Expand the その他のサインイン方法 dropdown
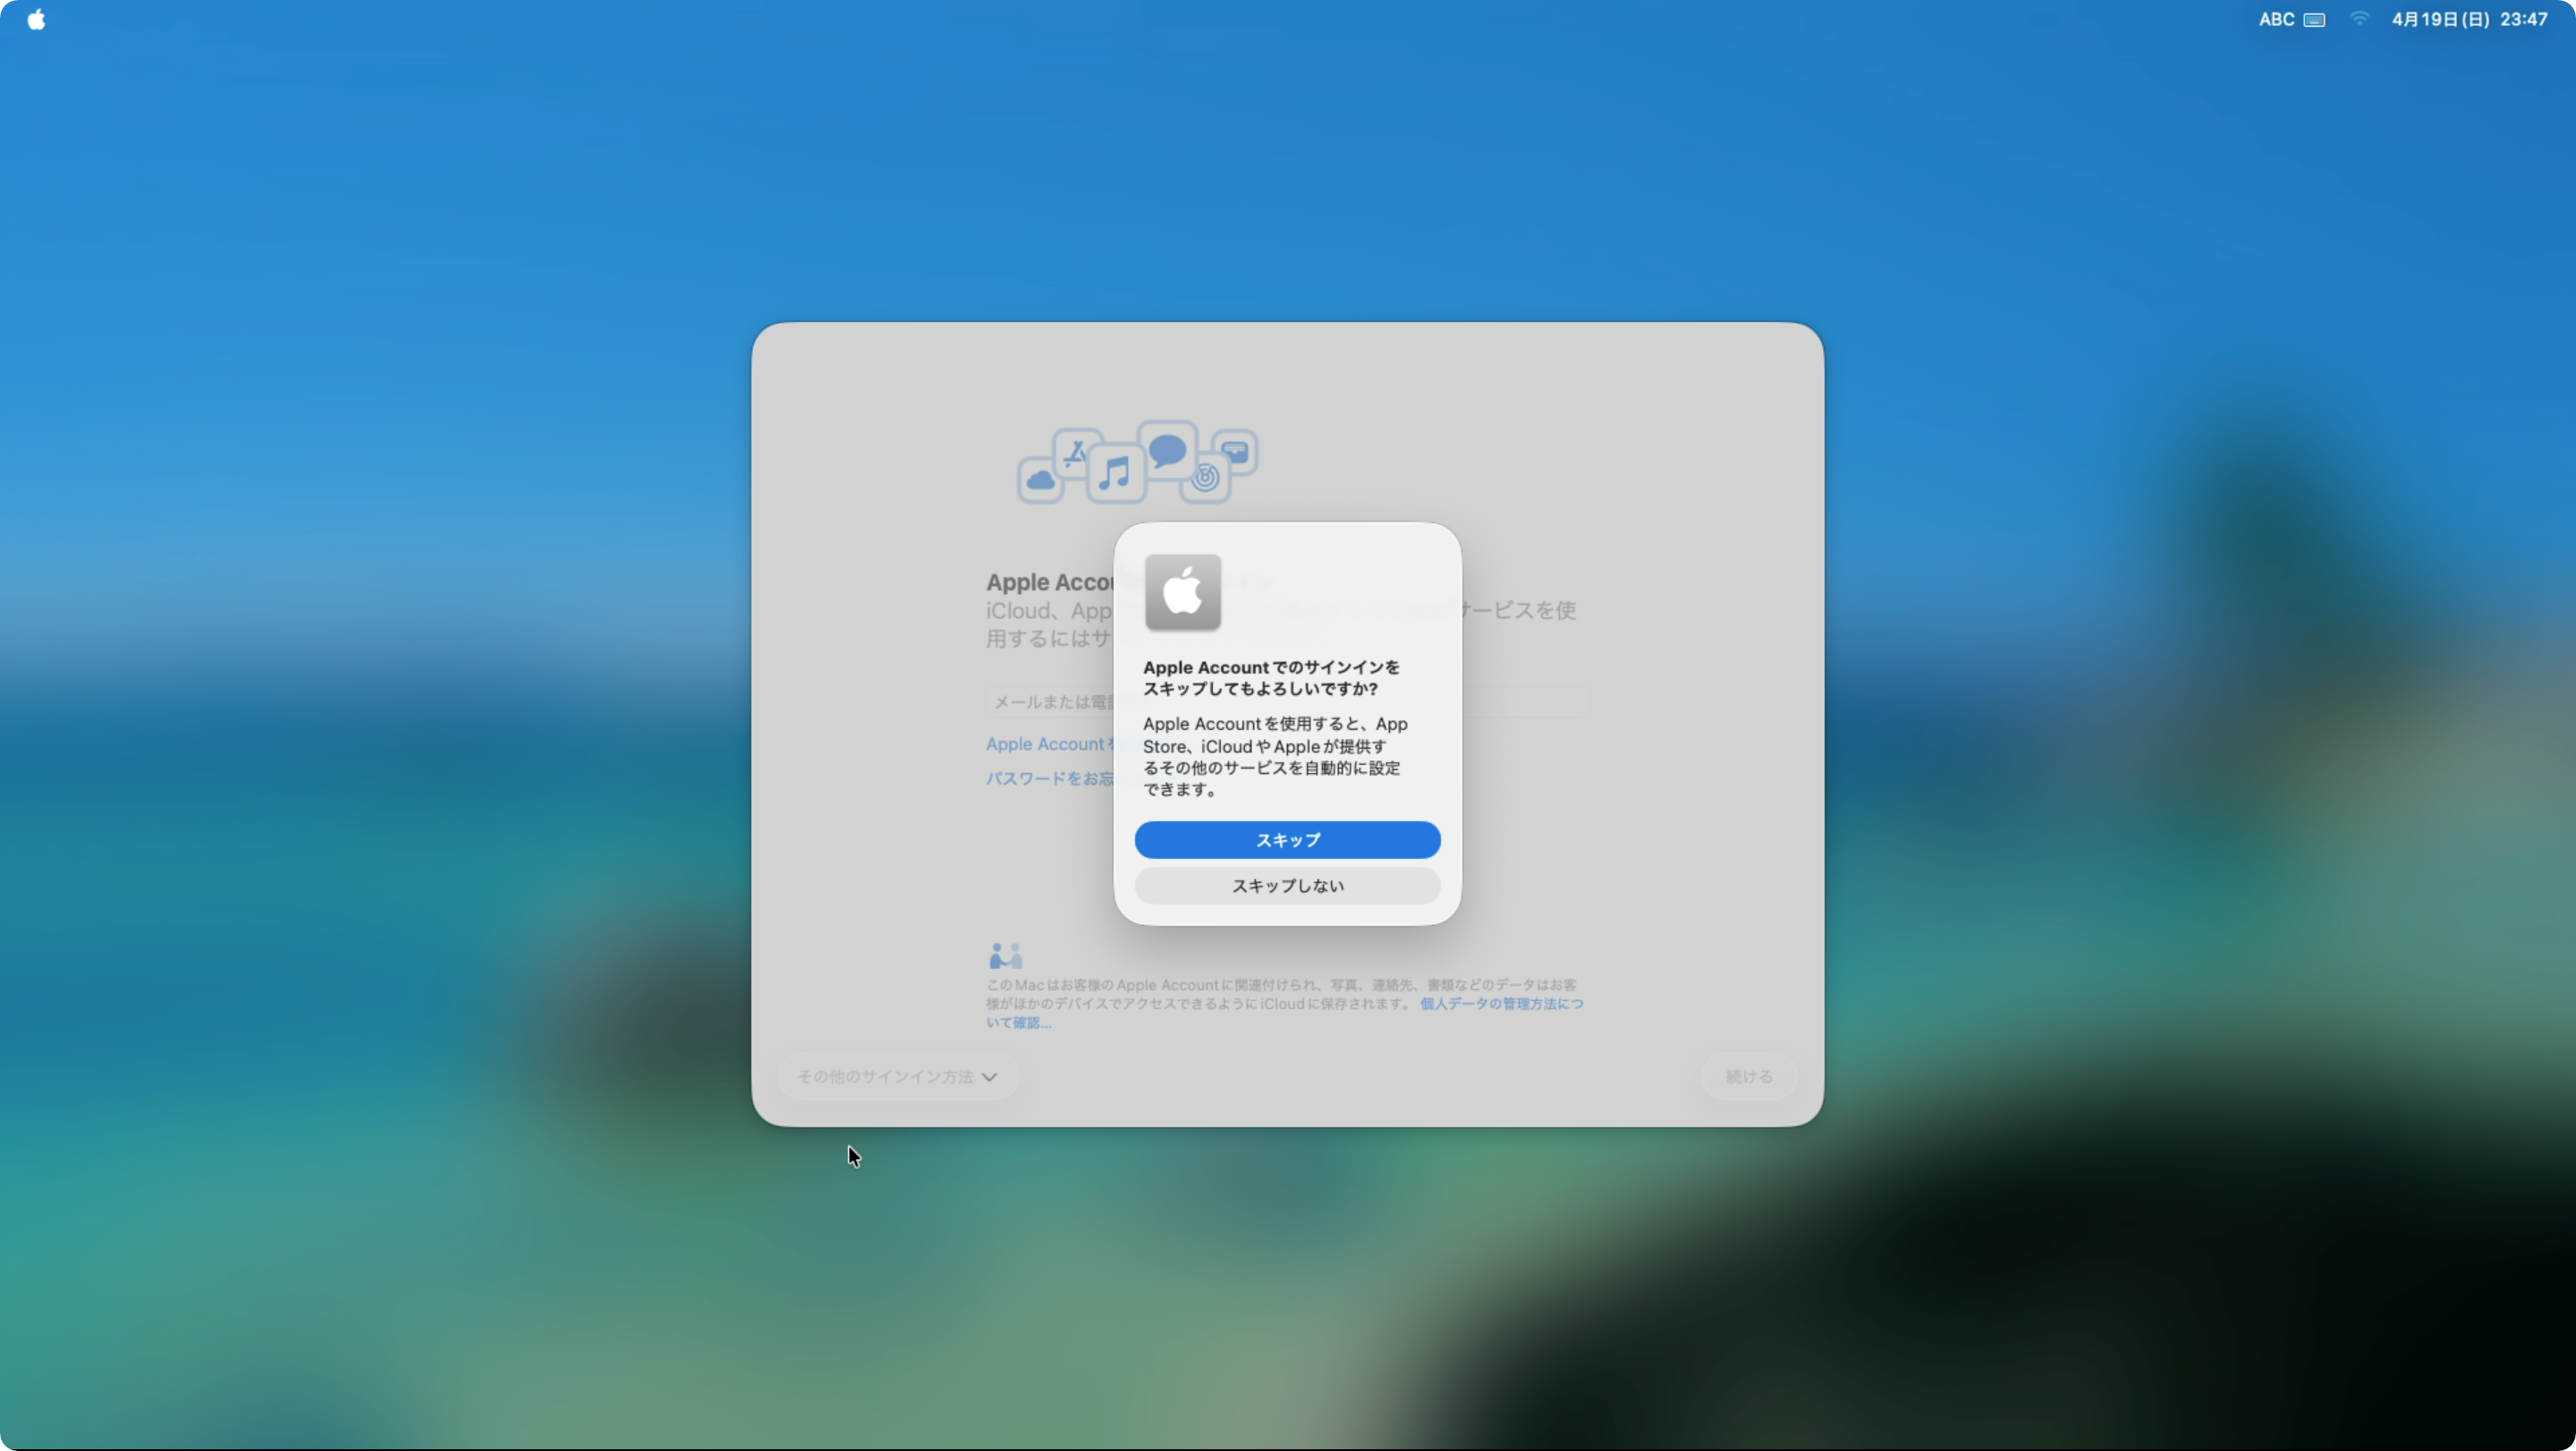Image resolution: width=2576 pixels, height=1451 pixels. 897,1077
